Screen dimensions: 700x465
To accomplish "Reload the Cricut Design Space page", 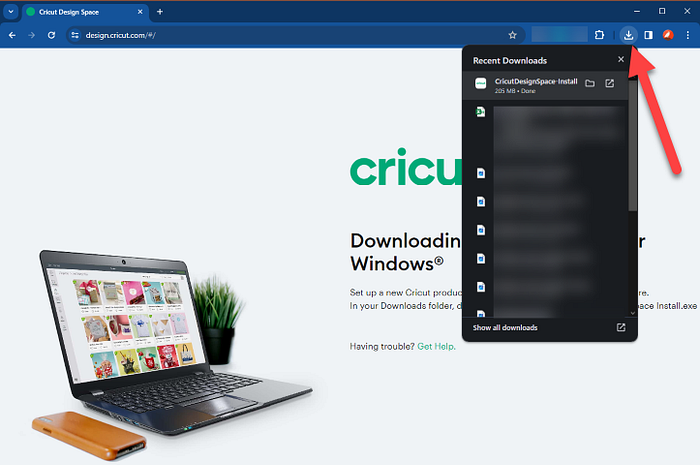I will [x=51, y=35].
